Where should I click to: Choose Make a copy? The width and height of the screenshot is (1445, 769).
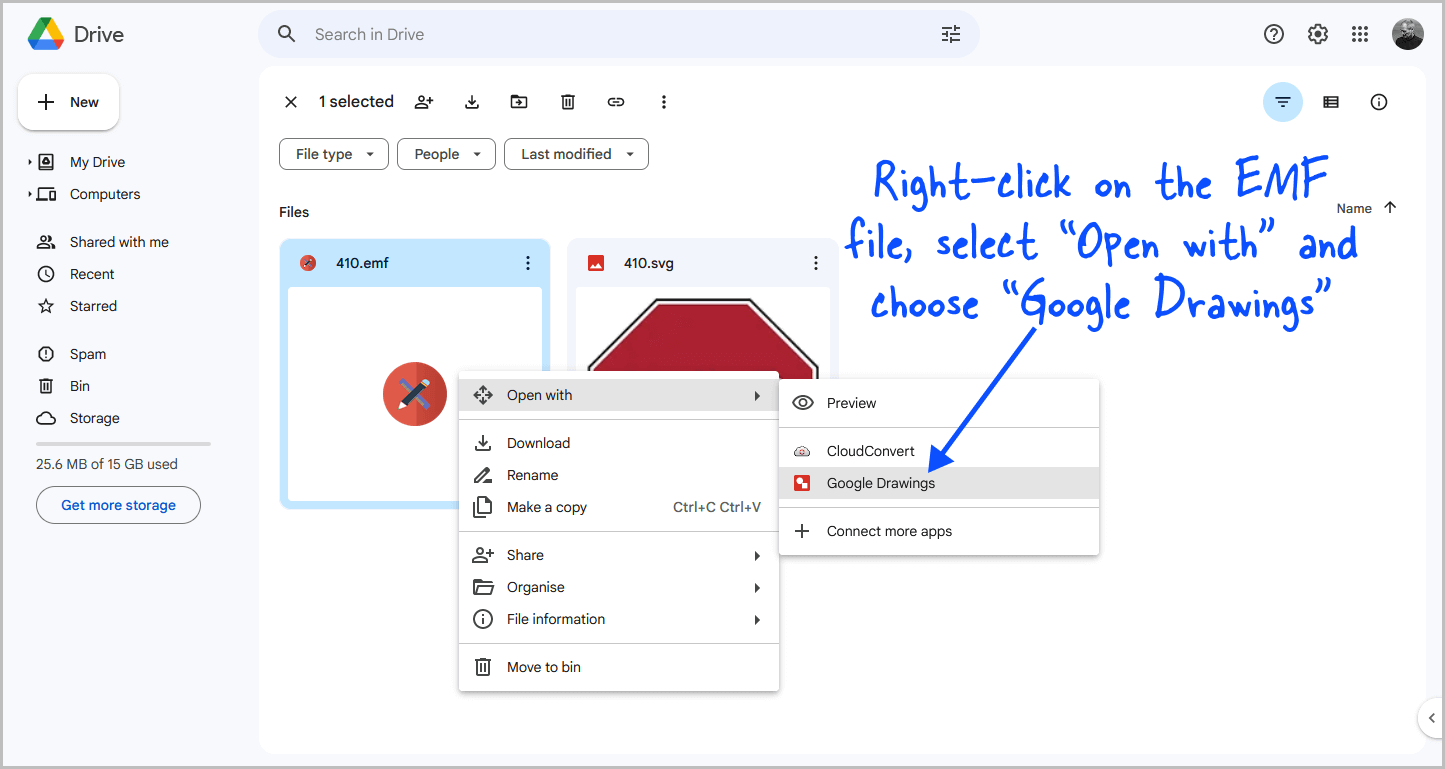coord(618,507)
